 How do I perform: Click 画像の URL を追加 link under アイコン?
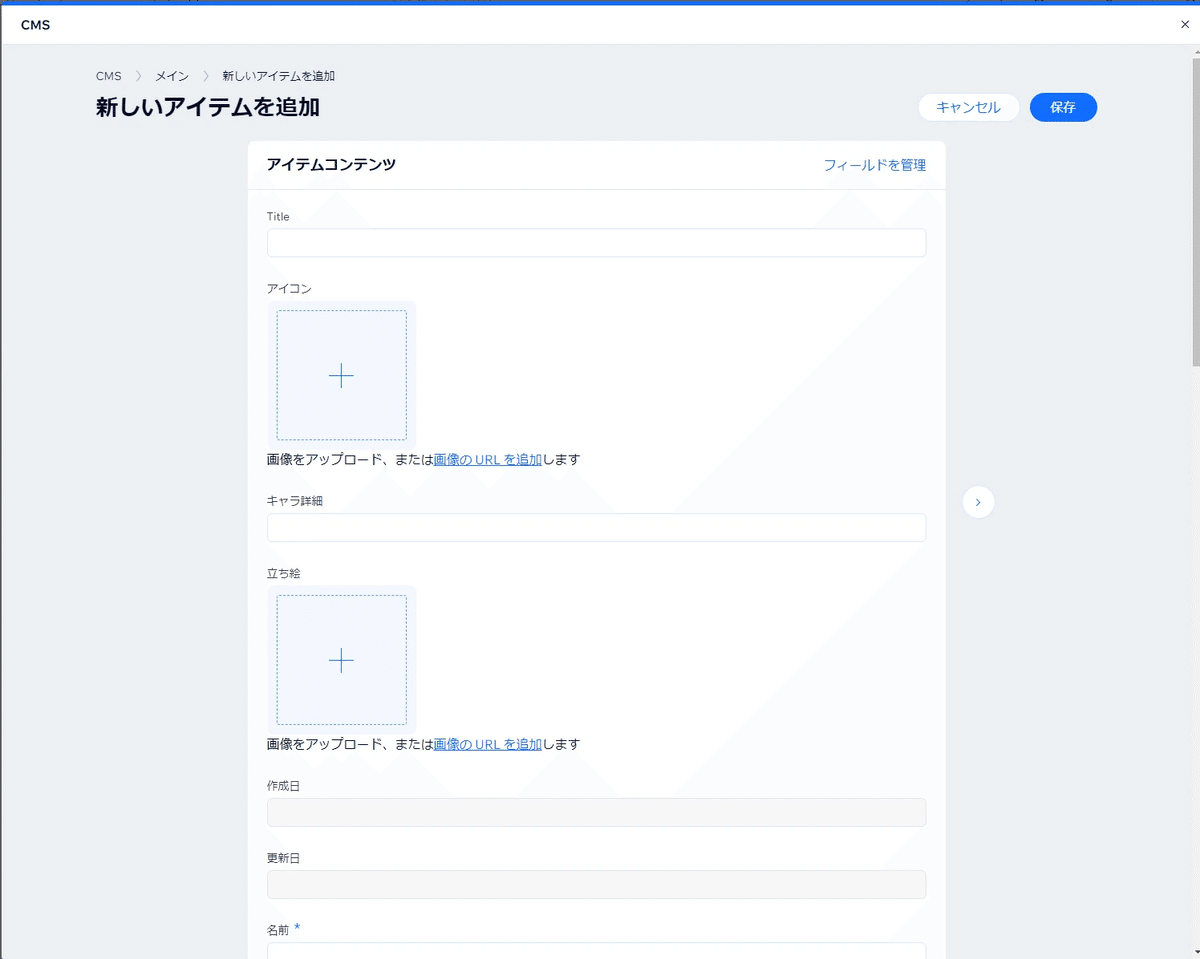[488, 460]
